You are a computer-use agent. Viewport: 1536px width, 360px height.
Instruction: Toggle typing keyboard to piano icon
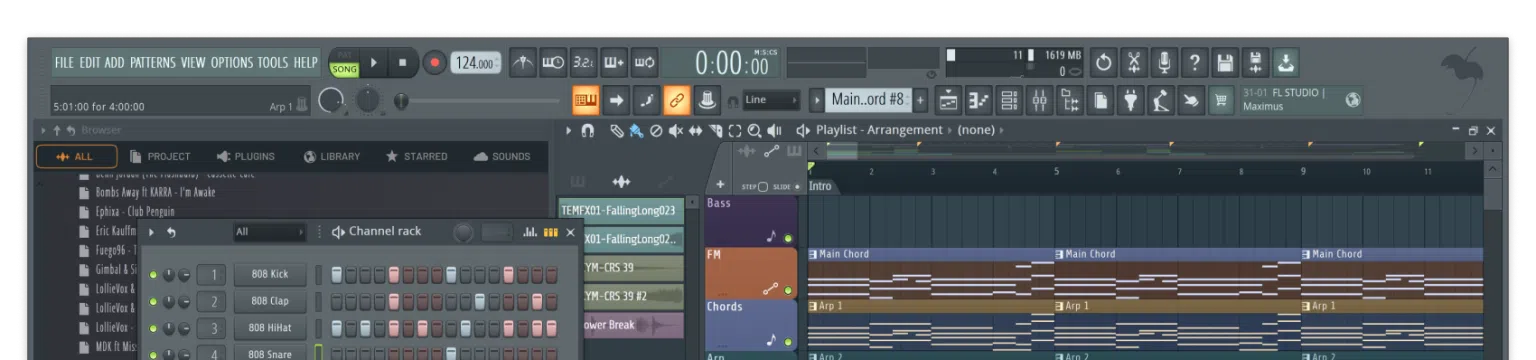click(x=586, y=100)
